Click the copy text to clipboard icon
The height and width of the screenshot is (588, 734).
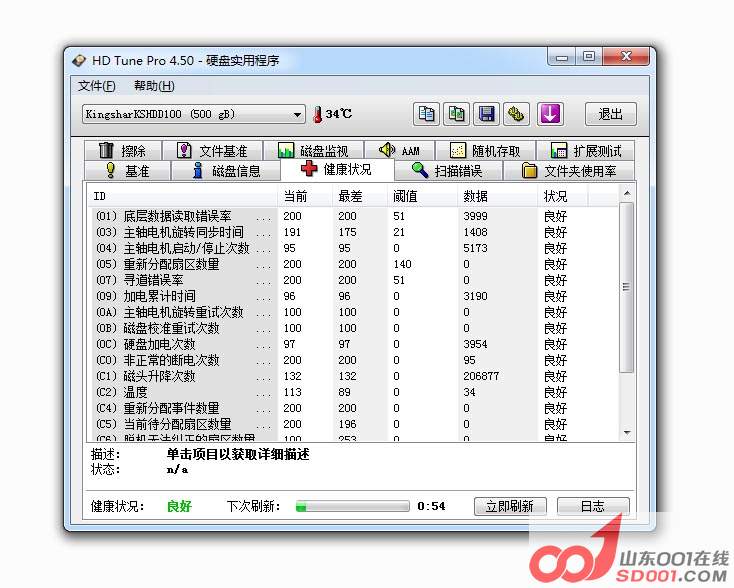[x=427, y=114]
